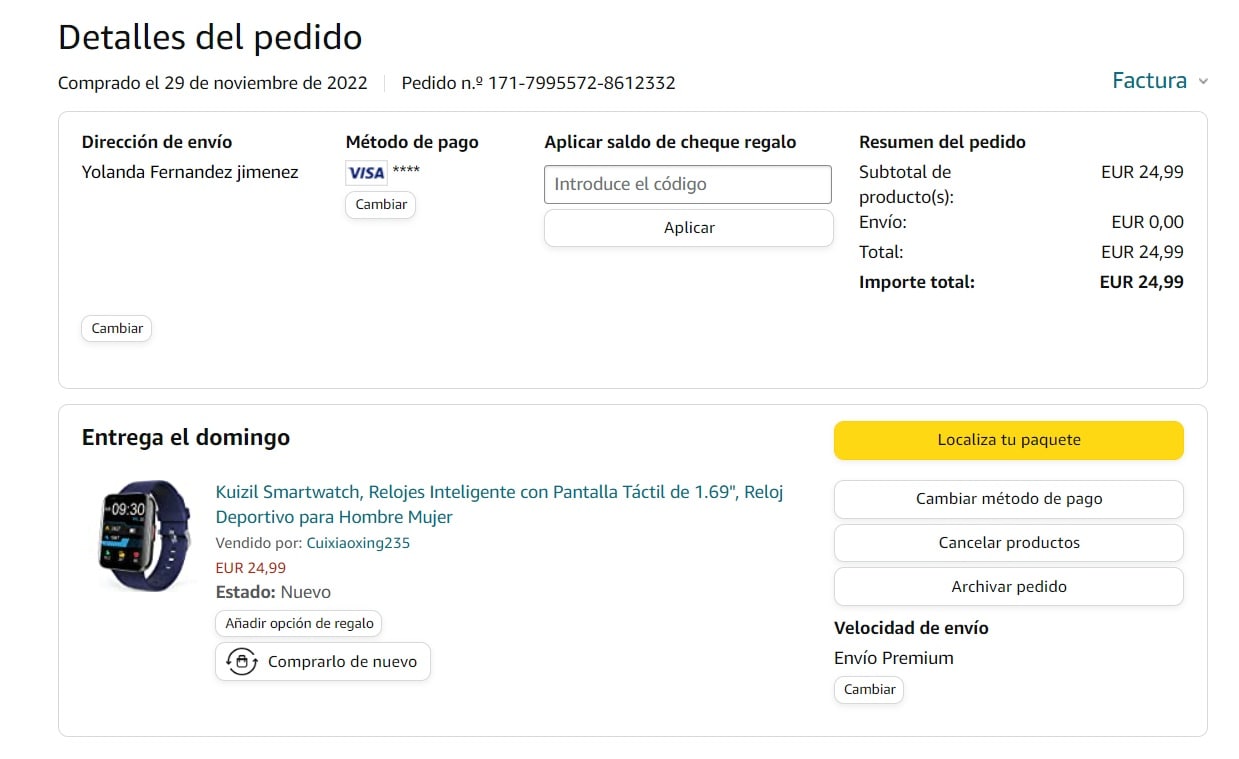Click Cancelar productos

click(1008, 543)
